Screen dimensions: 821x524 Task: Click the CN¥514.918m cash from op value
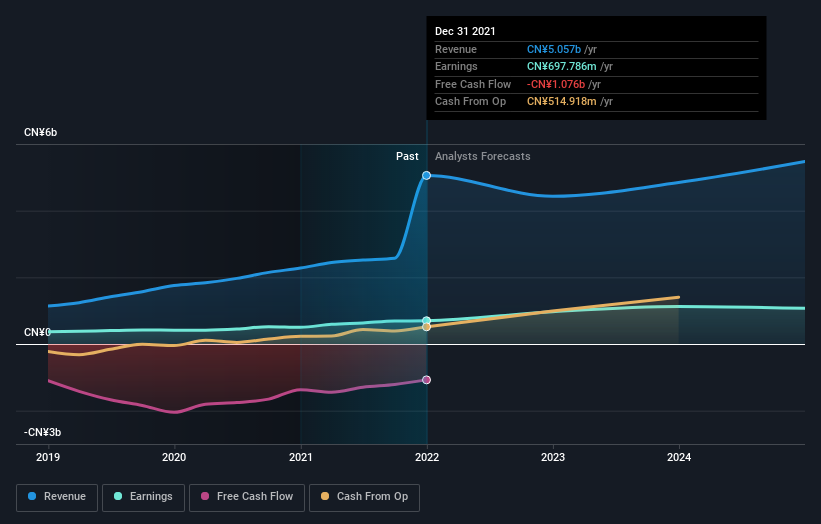click(x=562, y=102)
